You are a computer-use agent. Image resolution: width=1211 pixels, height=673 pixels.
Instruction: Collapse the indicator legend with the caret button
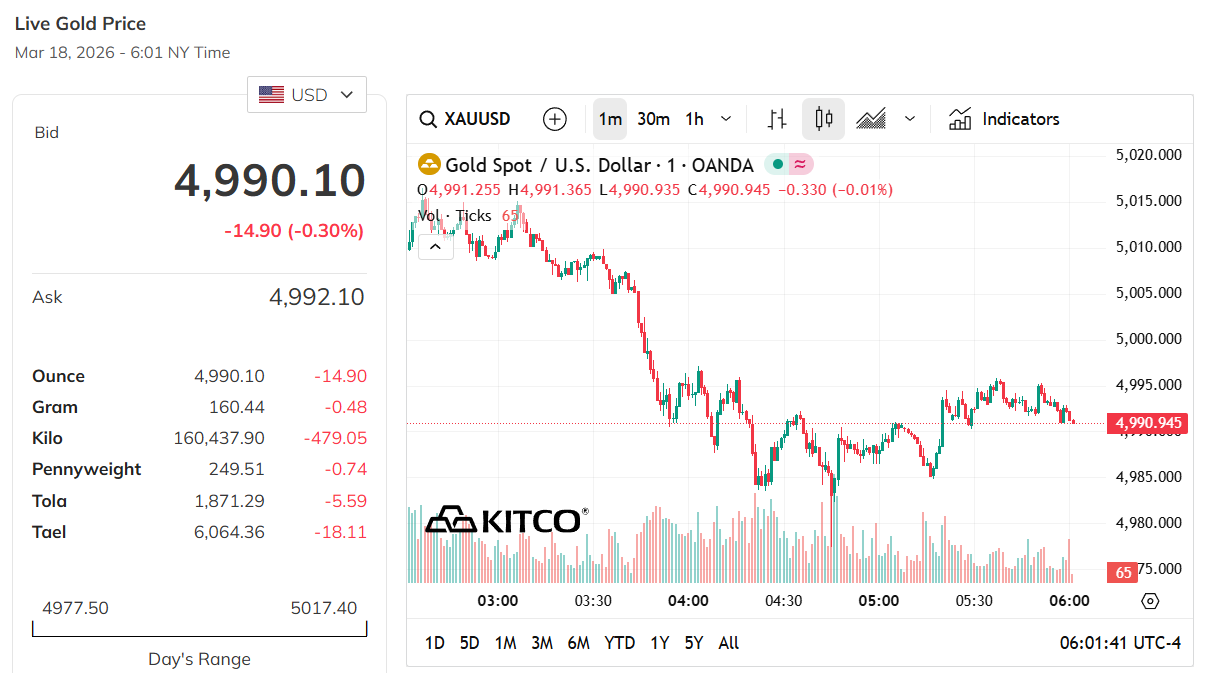coord(436,245)
